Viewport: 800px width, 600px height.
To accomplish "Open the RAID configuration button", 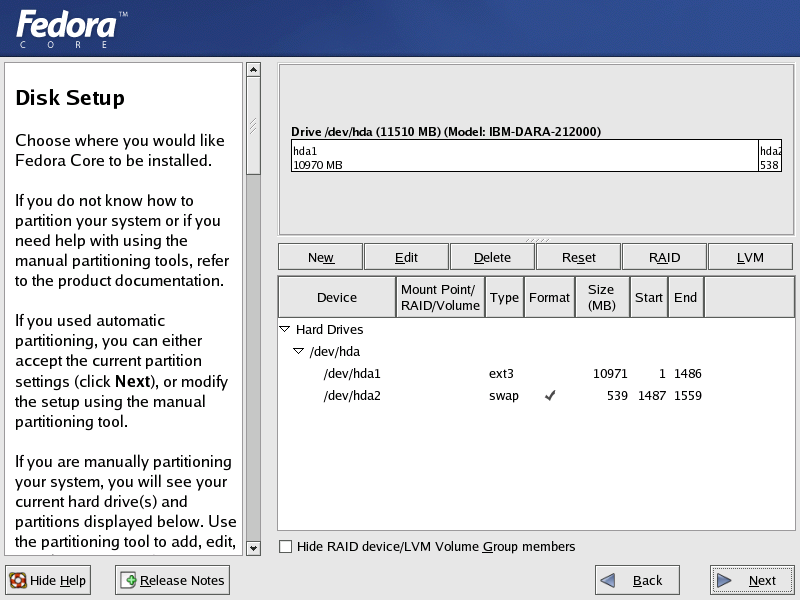I will (664, 257).
